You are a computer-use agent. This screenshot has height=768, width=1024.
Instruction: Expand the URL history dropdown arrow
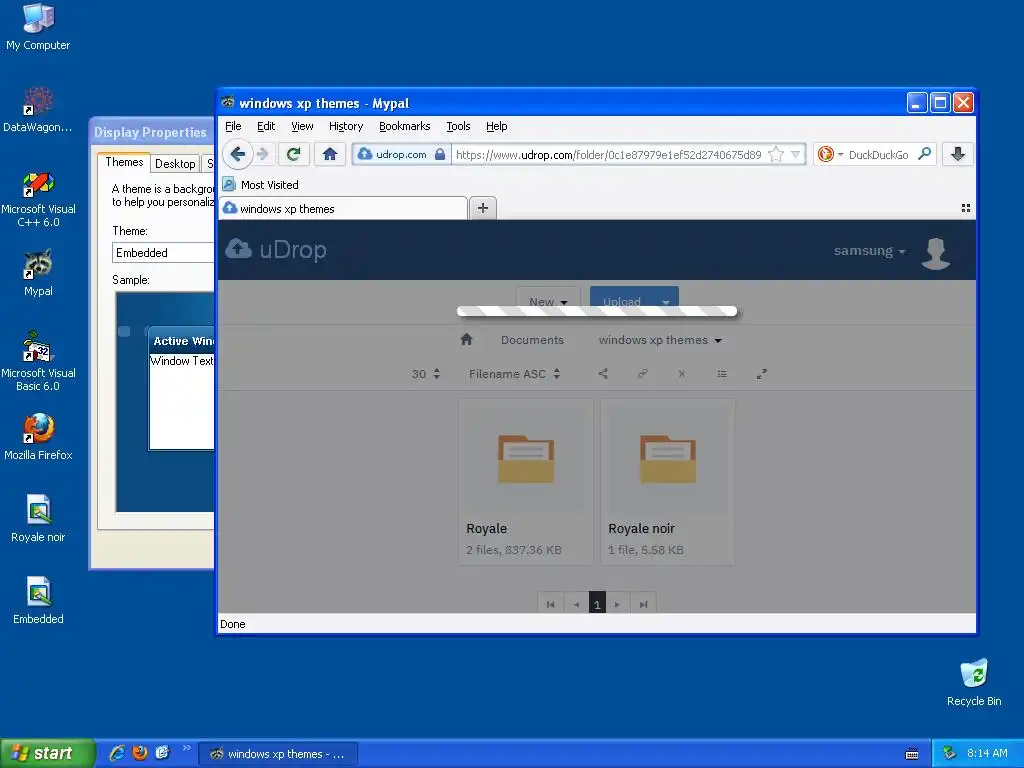[795, 155]
